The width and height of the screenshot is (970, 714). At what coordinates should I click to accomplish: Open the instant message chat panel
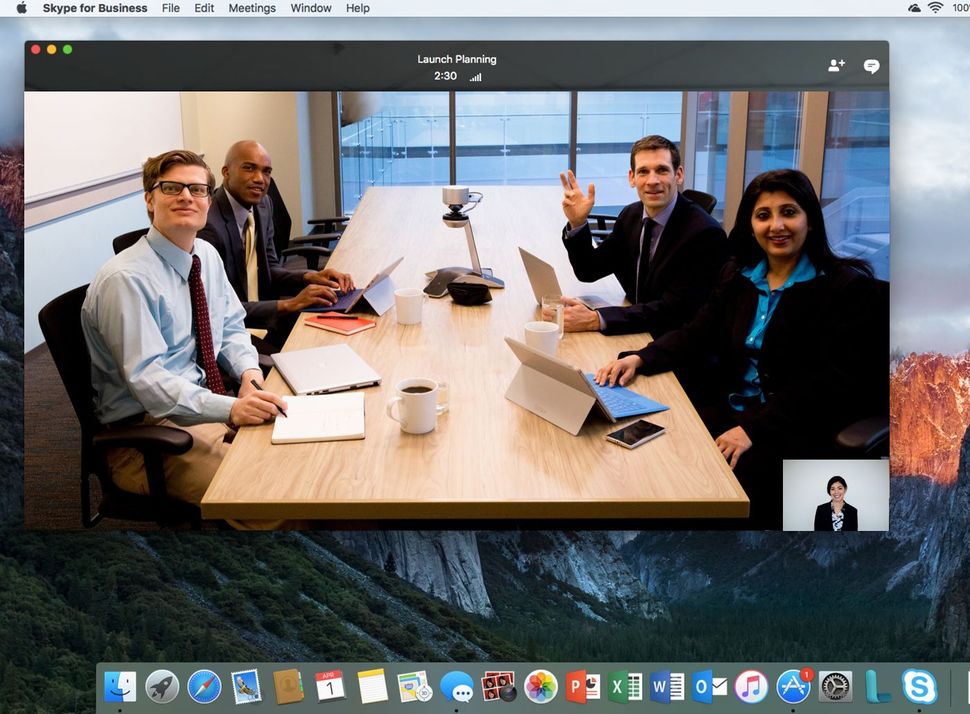(871, 65)
